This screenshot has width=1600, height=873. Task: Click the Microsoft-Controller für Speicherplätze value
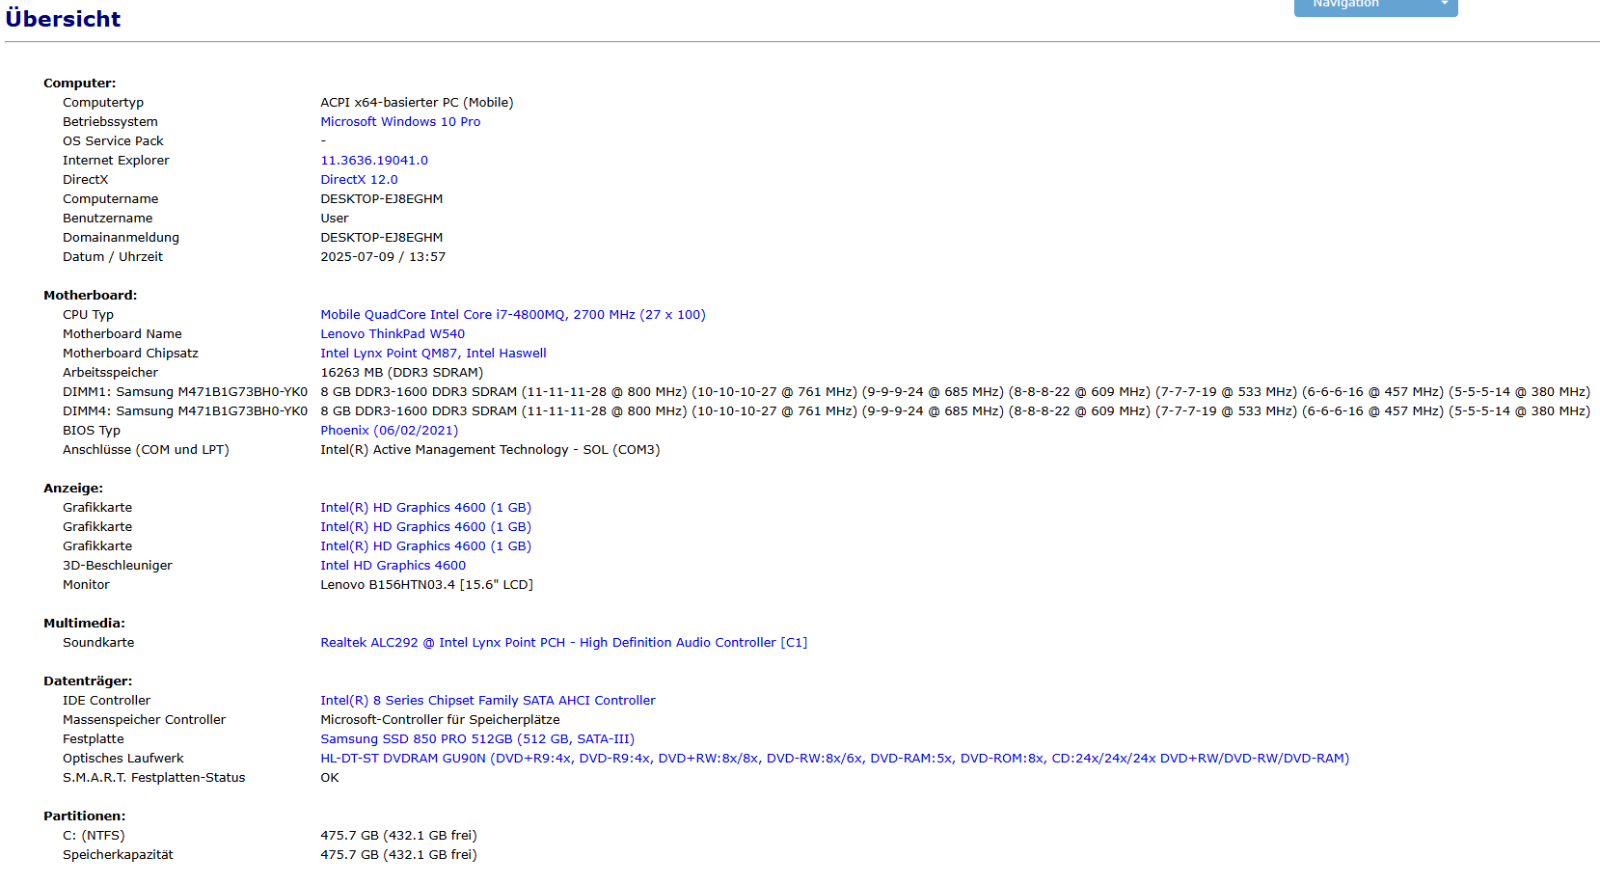[440, 720]
